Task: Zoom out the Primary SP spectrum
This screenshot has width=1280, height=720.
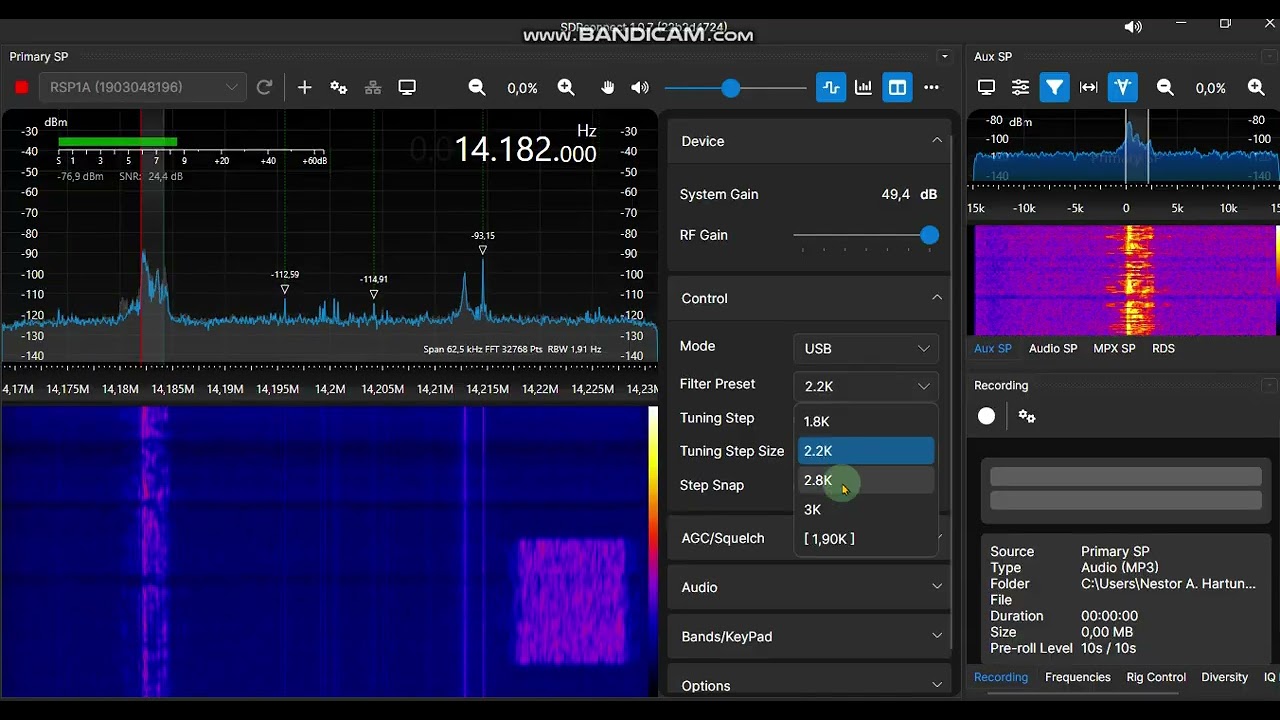Action: point(477,88)
